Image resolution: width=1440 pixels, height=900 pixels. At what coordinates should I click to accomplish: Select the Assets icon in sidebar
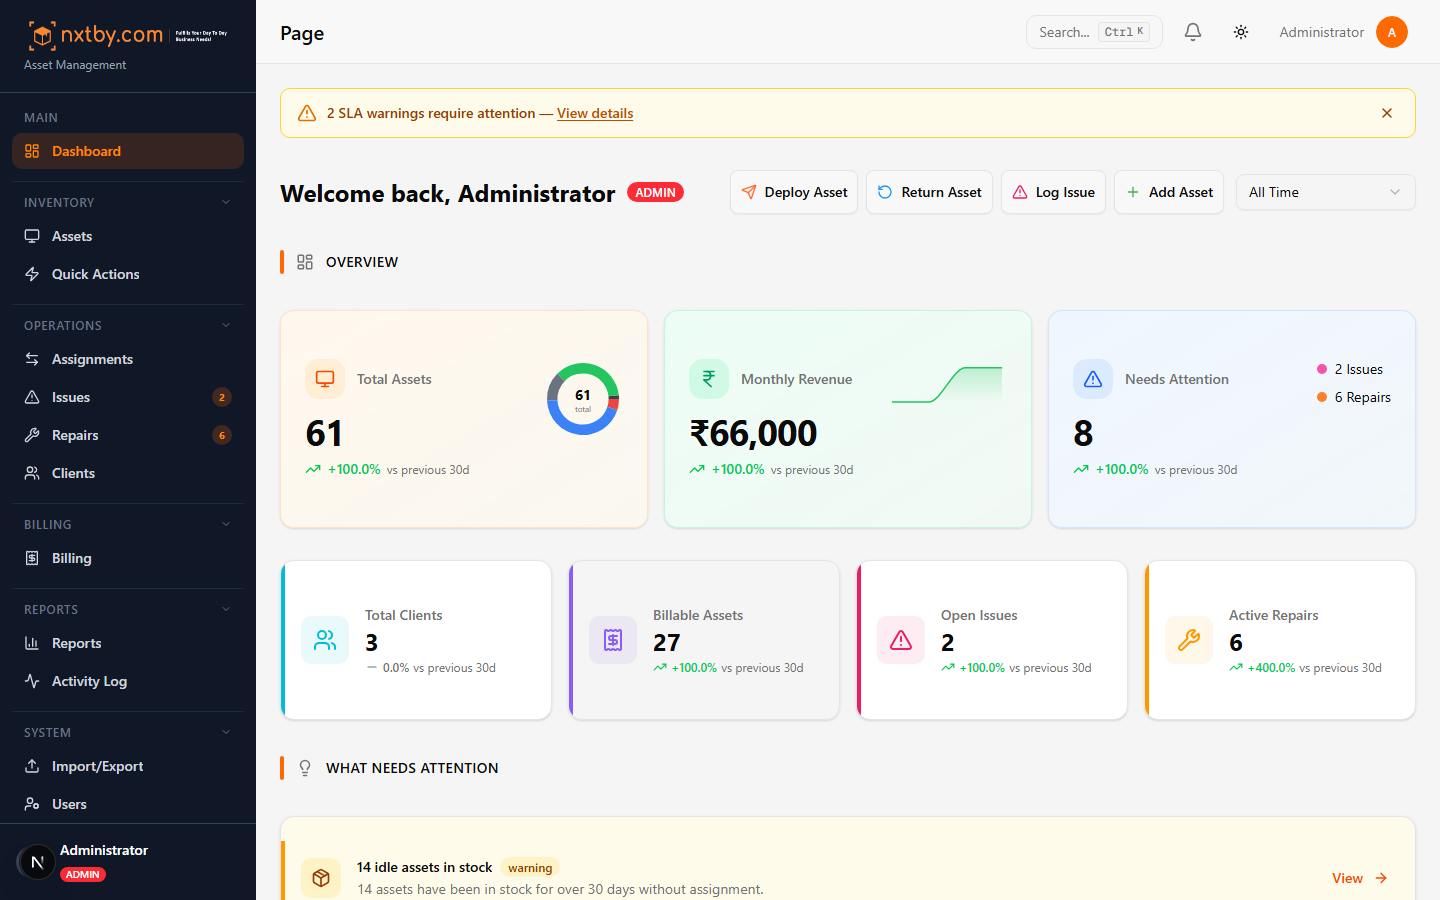(32, 236)
